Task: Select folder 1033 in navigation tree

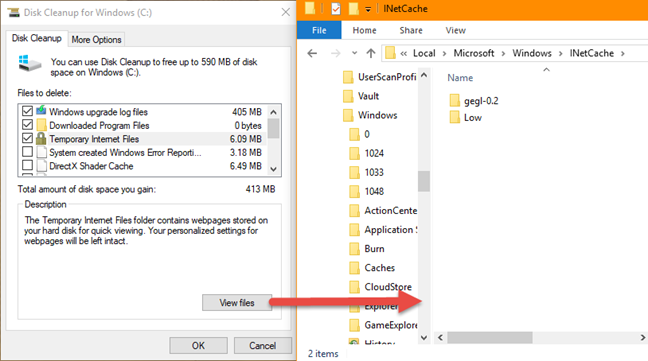Action: (367, 172)
